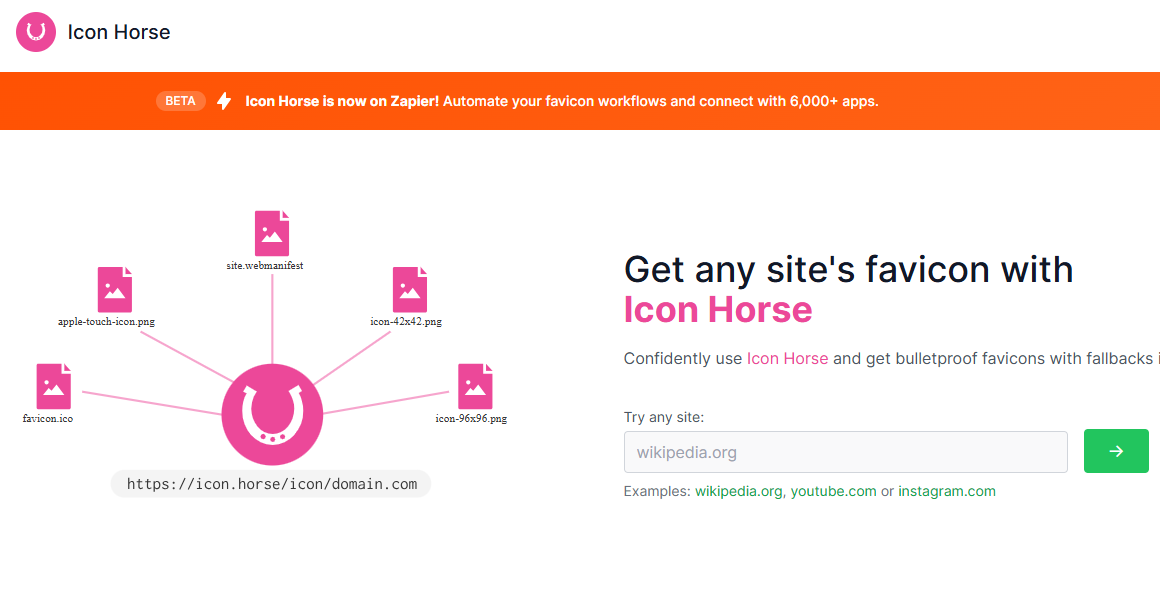Click the pink 'Icon Horse' headline text

coord(718,309)
